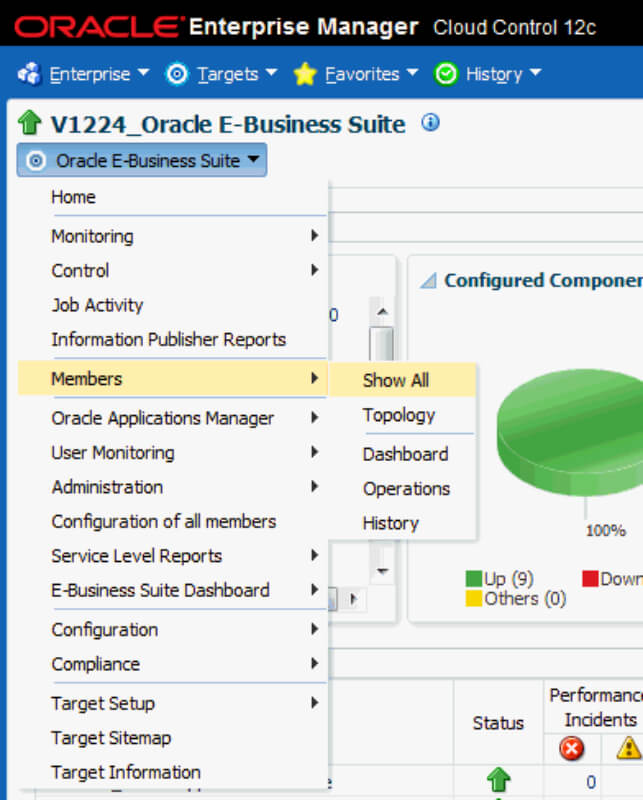
Task: Click horizontal scroll right arrow in left panel
Action: click(x=353, y=599)
